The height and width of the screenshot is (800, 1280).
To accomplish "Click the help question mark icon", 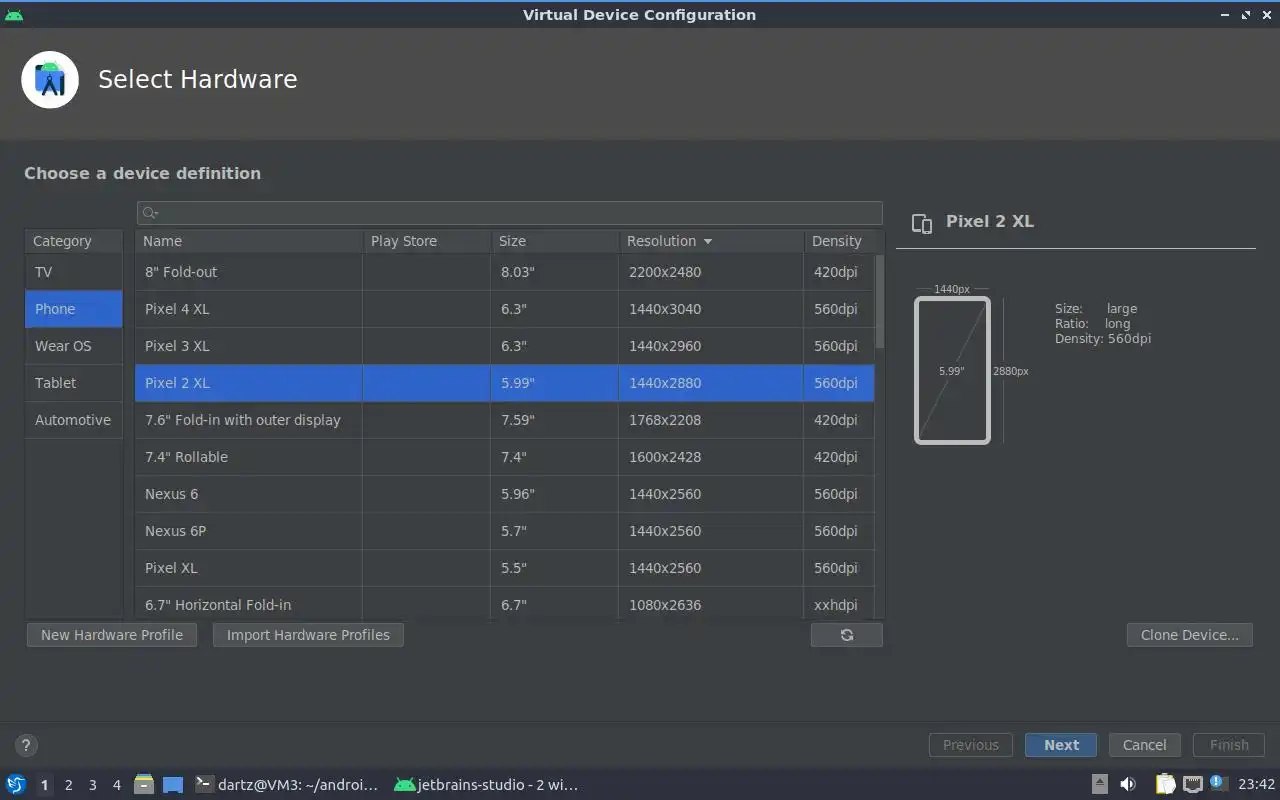I will (26, 745).
